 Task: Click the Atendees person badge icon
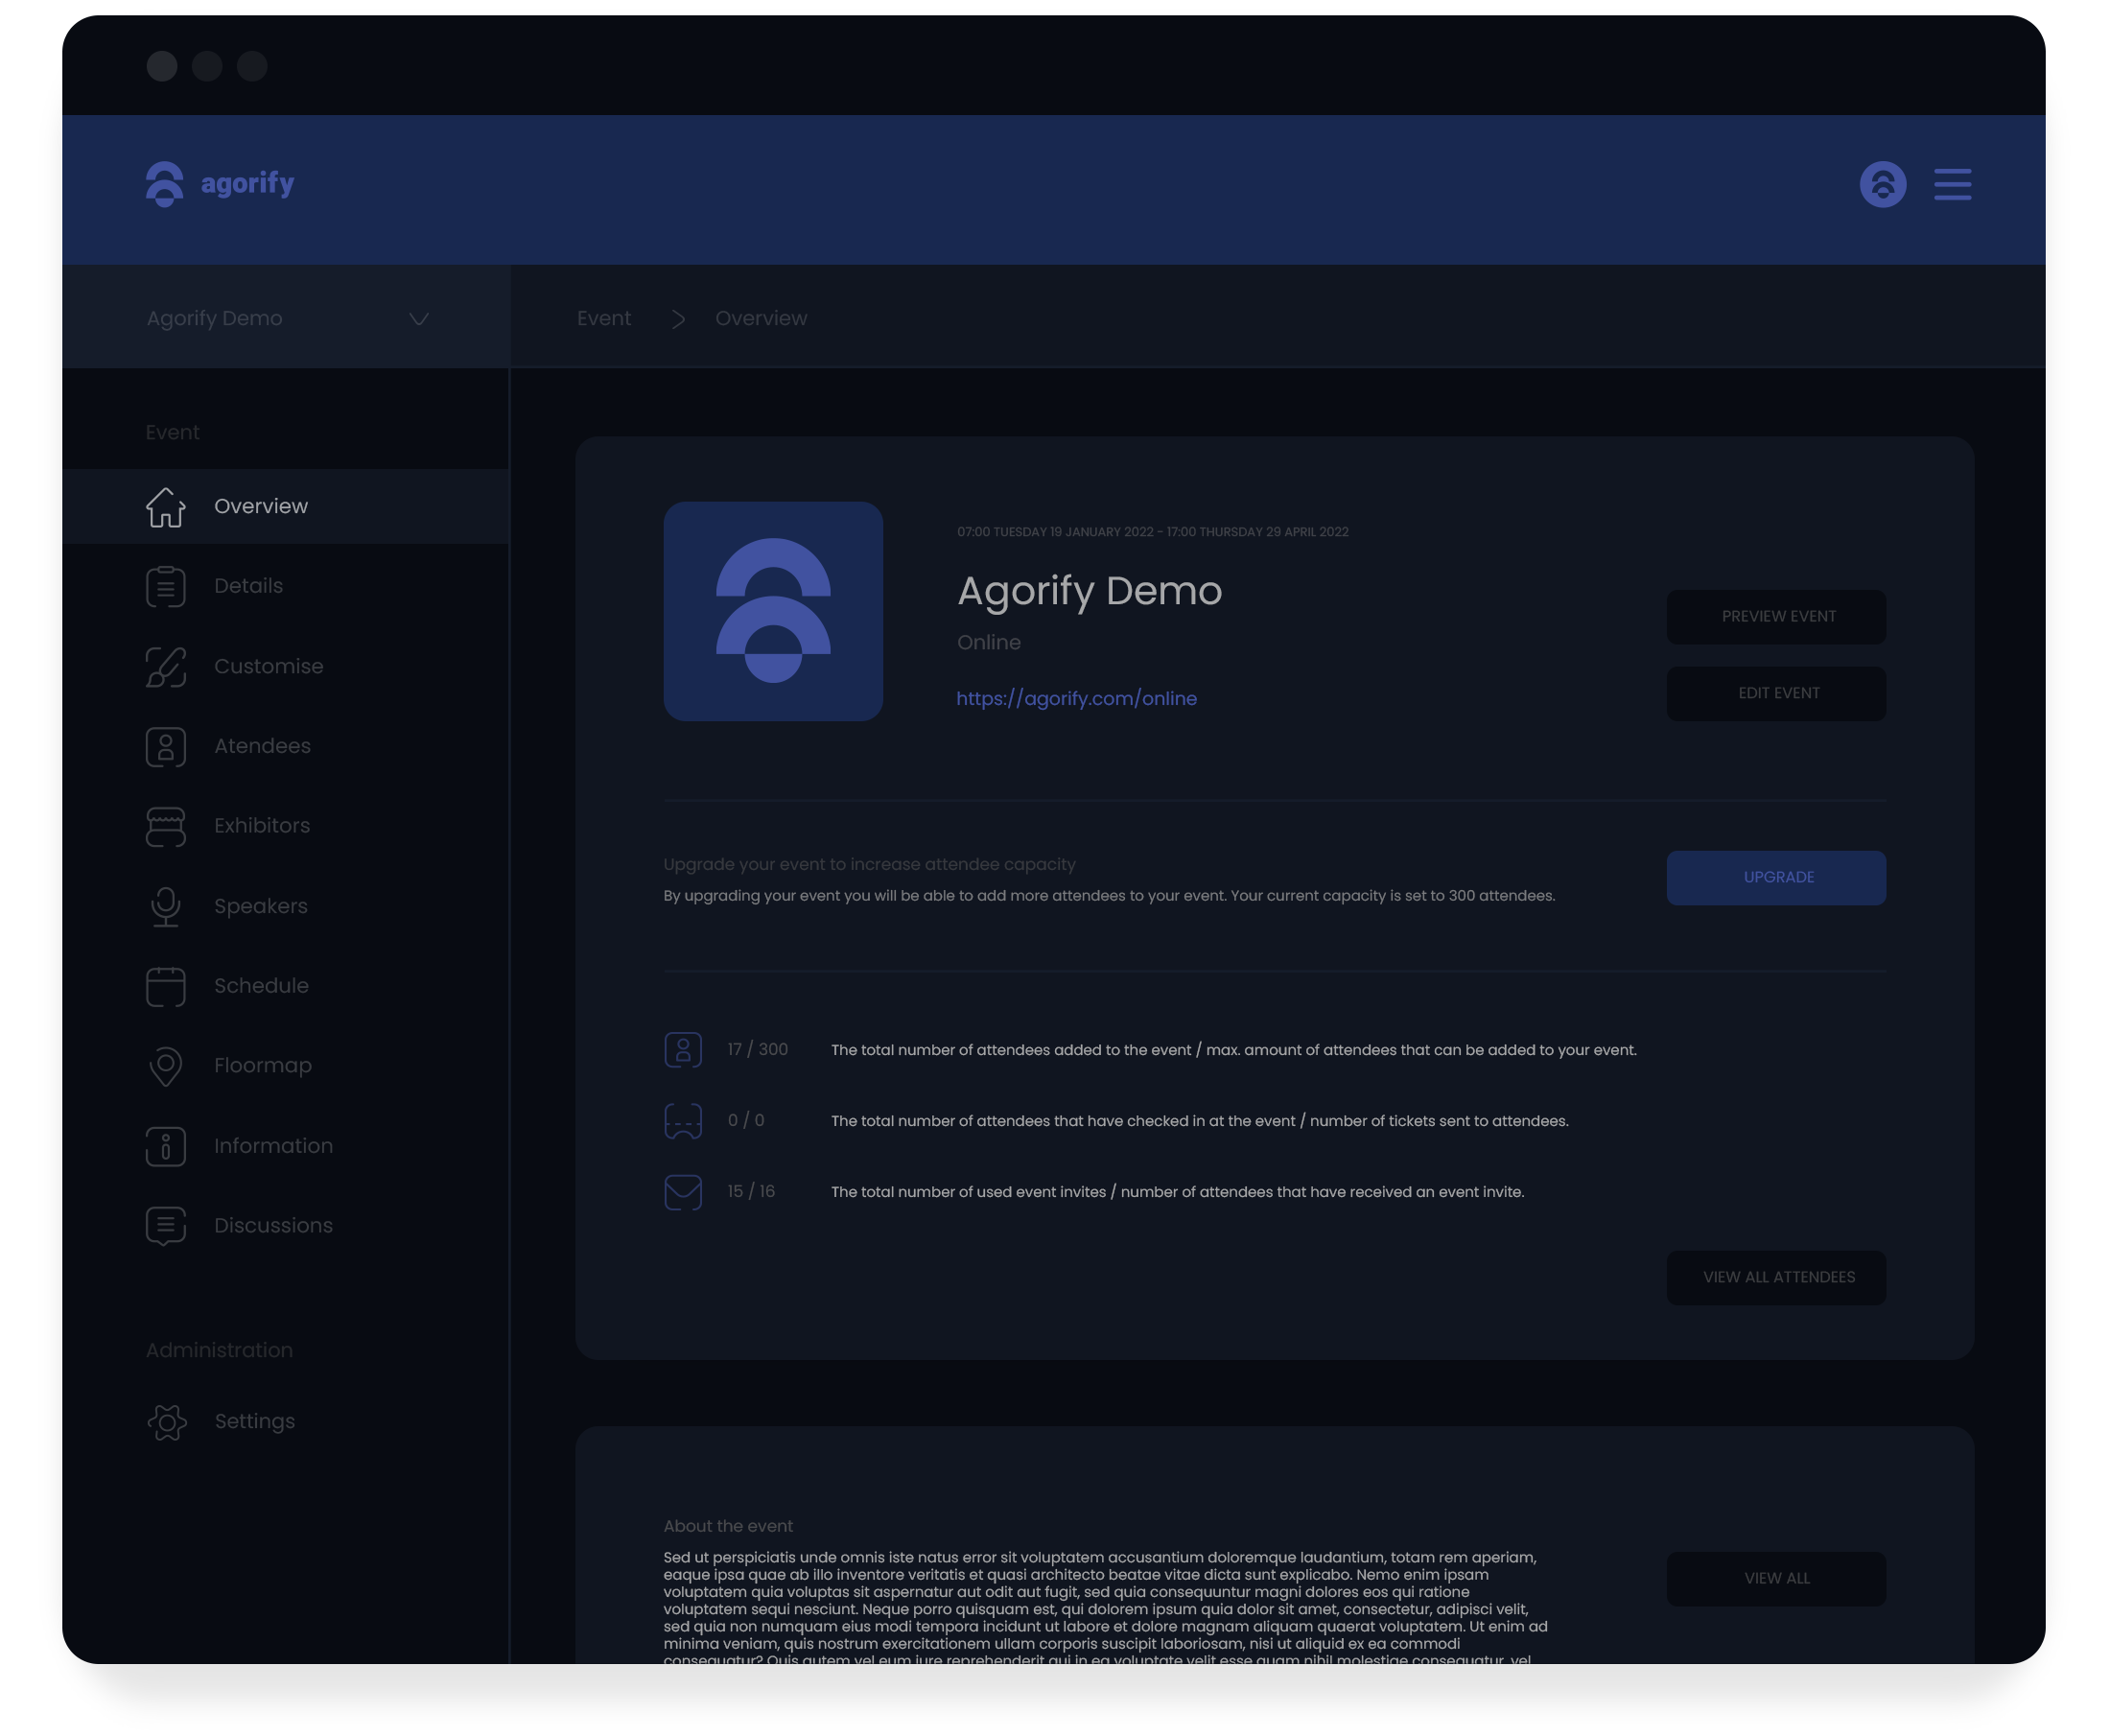click(166, 747)
